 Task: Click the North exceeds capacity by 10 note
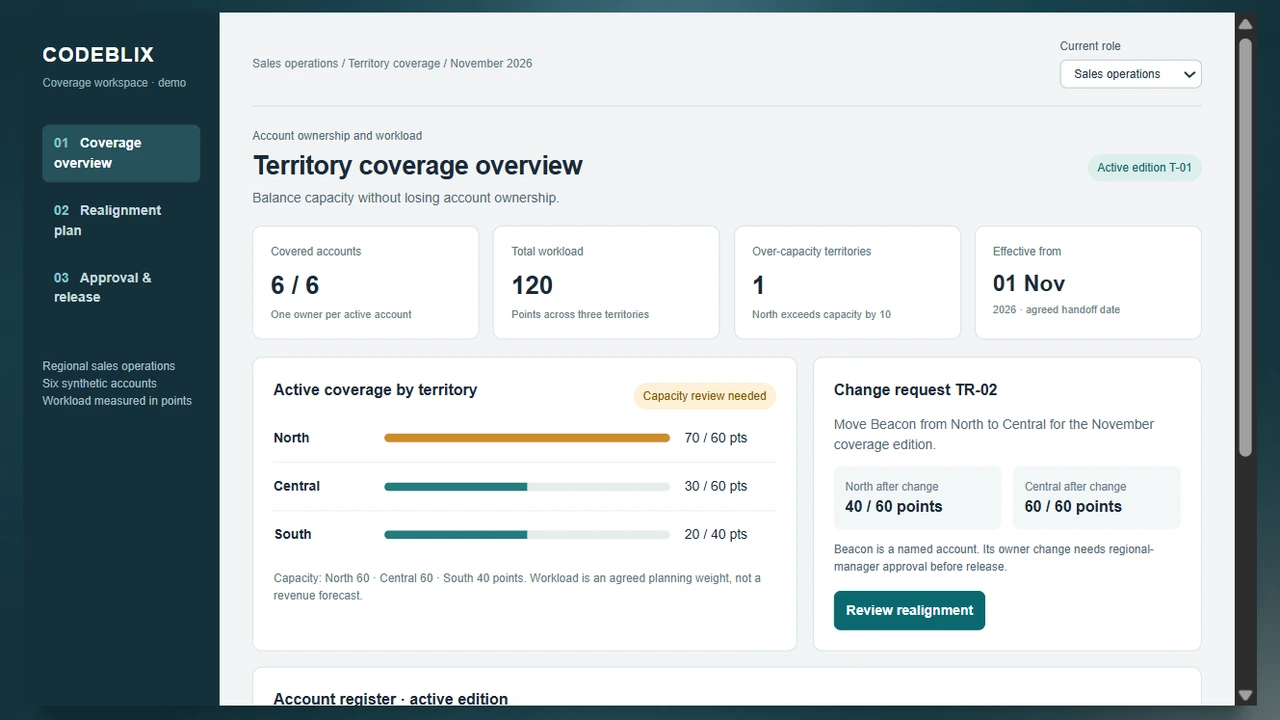(x=821, y=314)
